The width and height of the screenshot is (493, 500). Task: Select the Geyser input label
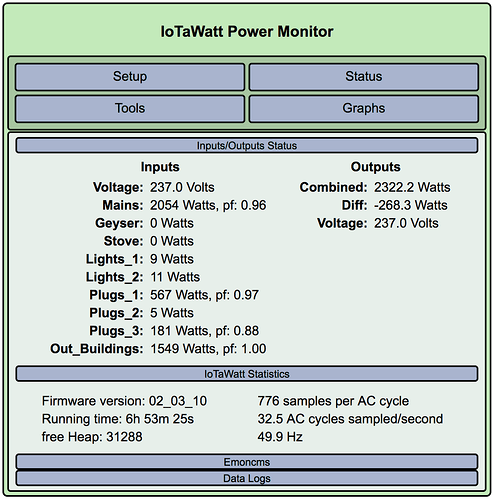(x=119, y=223)
